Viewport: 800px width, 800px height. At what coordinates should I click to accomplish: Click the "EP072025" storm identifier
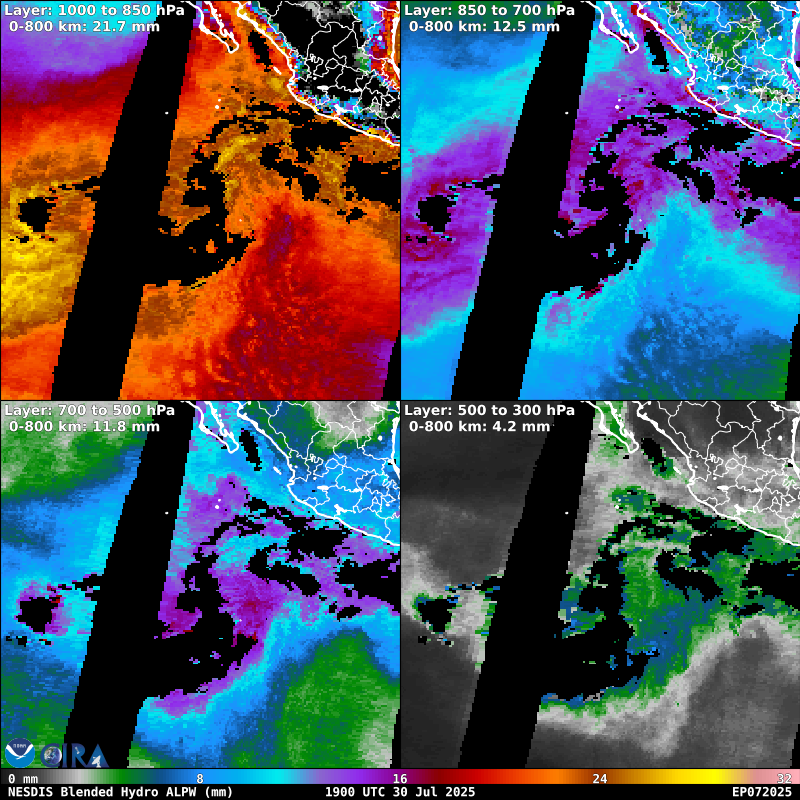[762, 792]
